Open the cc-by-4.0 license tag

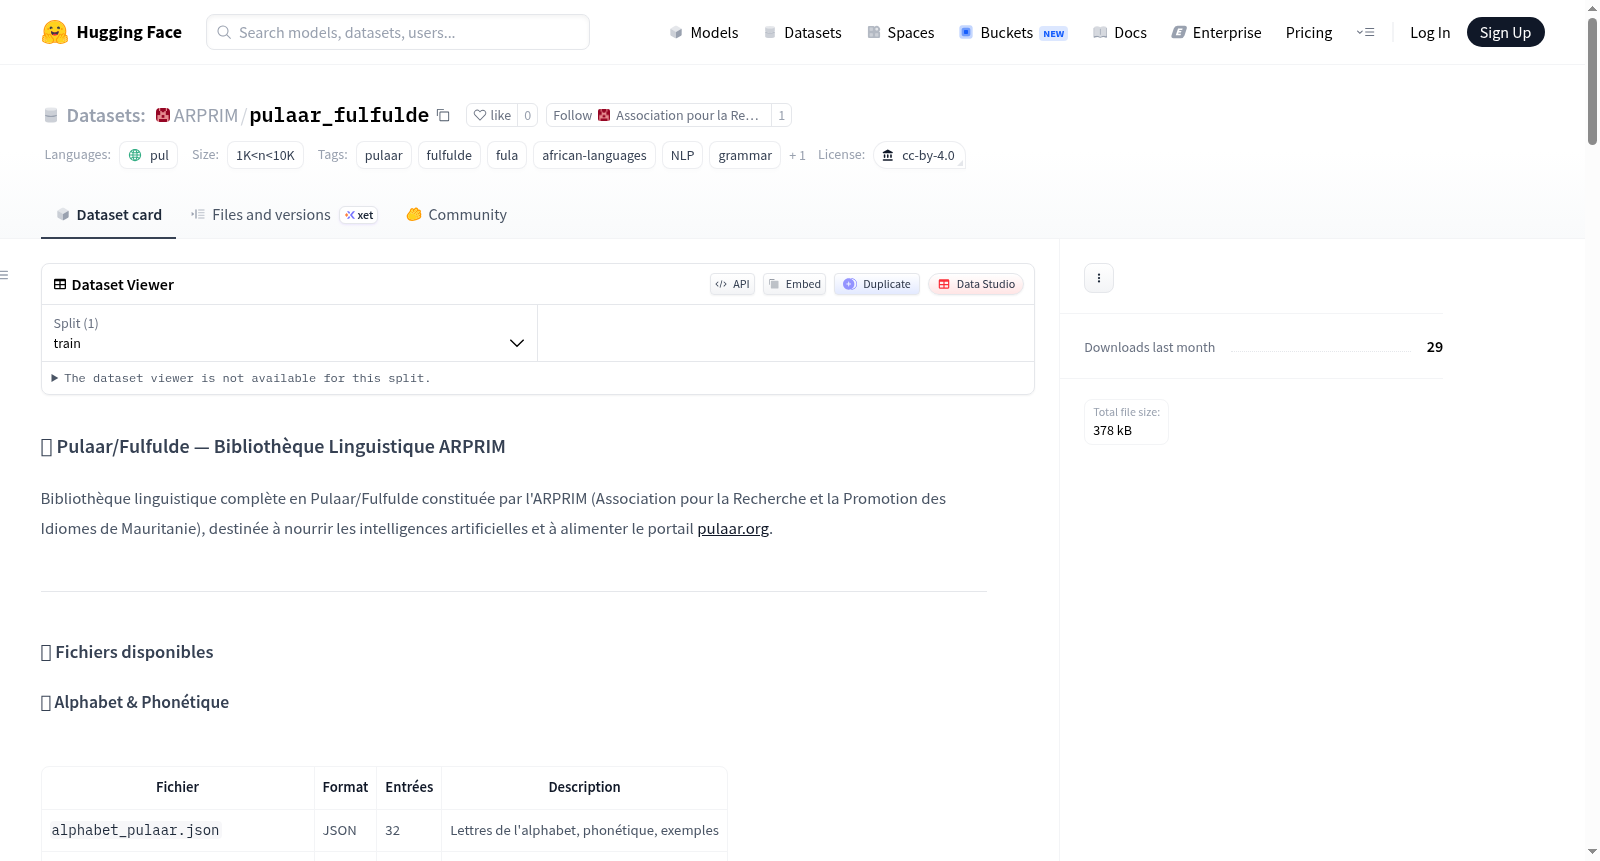(919, 155)
